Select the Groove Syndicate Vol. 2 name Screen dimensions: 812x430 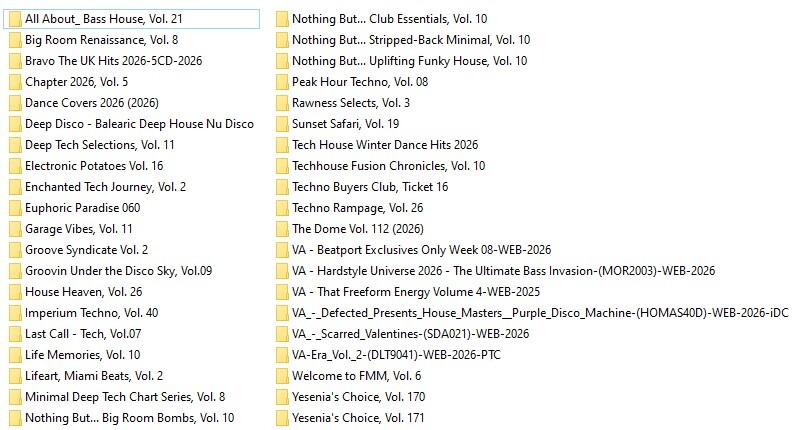pos(86,250)
